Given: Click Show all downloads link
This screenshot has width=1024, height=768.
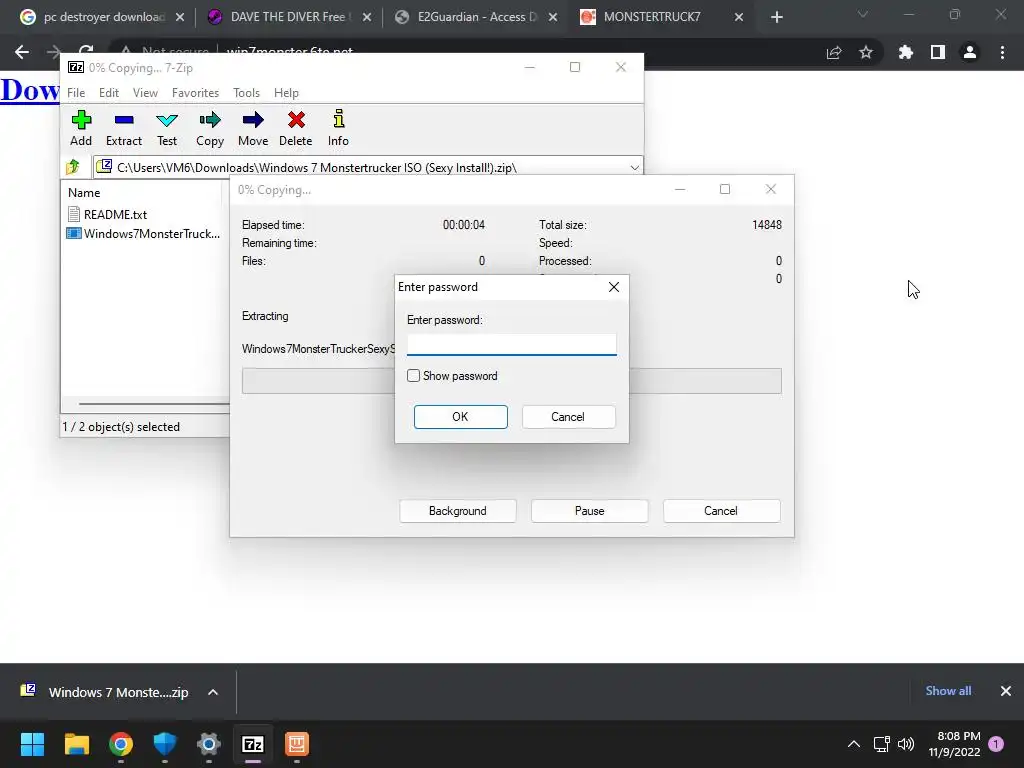Looking at the screenshot, I should (948, 691).
